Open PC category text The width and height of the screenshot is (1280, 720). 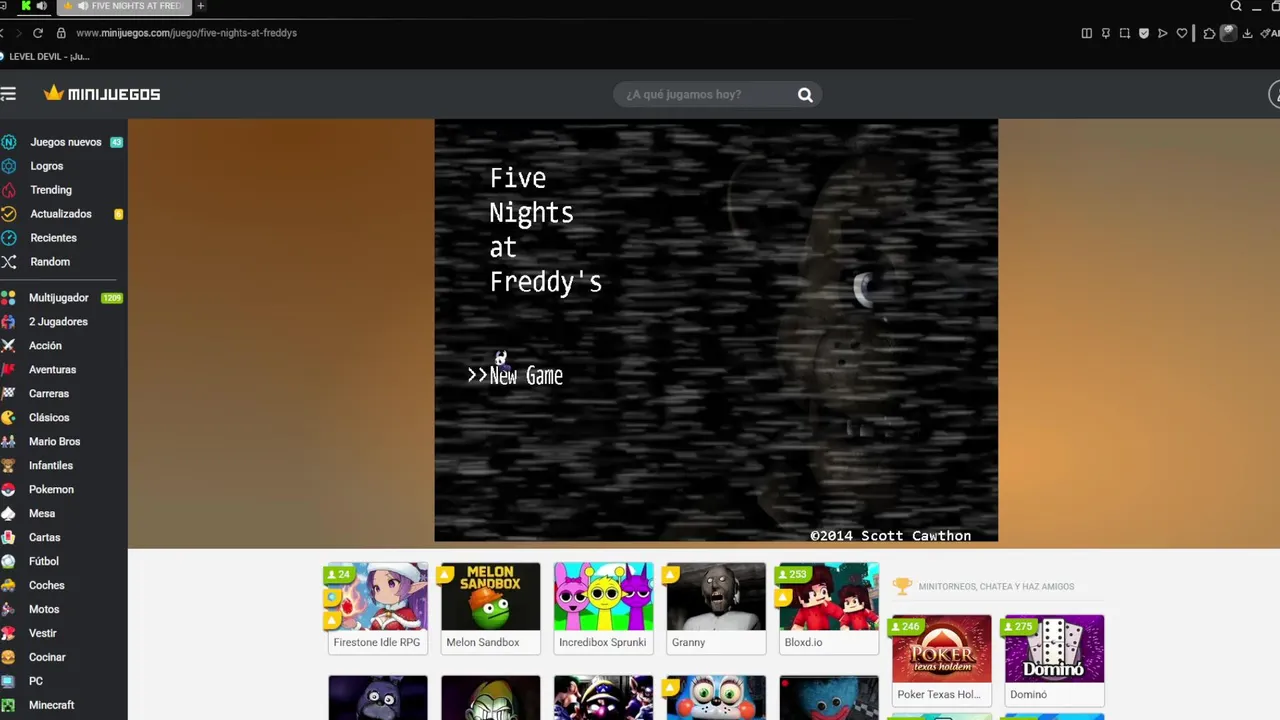coord(36,681)
